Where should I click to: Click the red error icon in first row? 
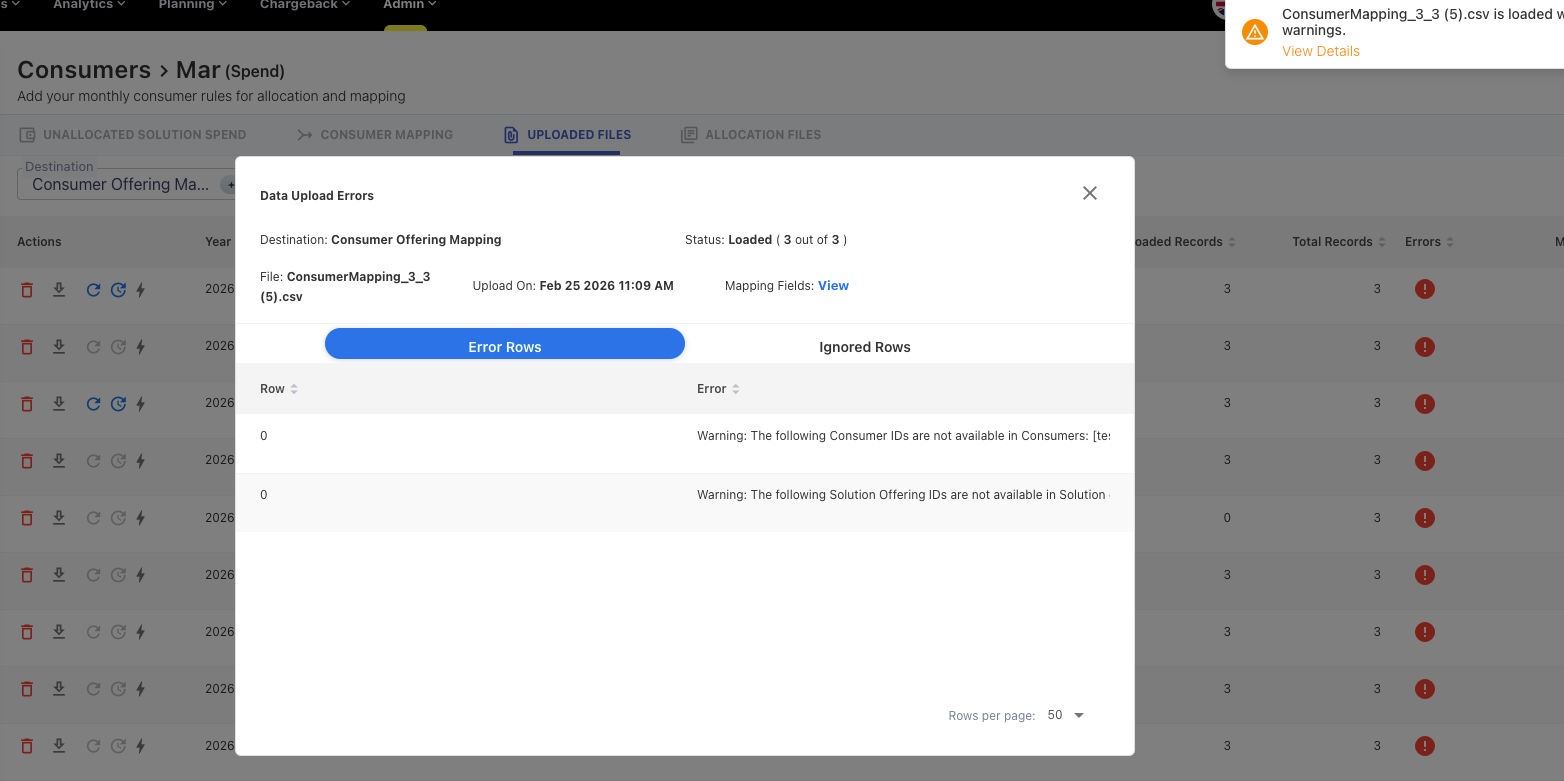(1424, 289)
